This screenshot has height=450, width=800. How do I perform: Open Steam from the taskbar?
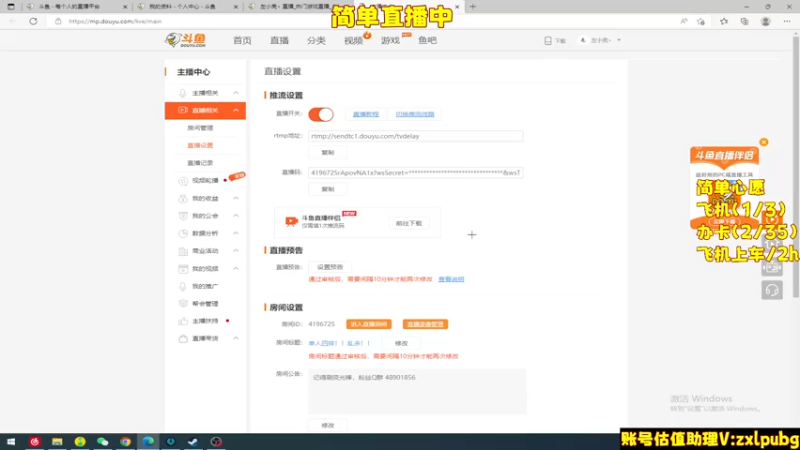pos(193,441)
